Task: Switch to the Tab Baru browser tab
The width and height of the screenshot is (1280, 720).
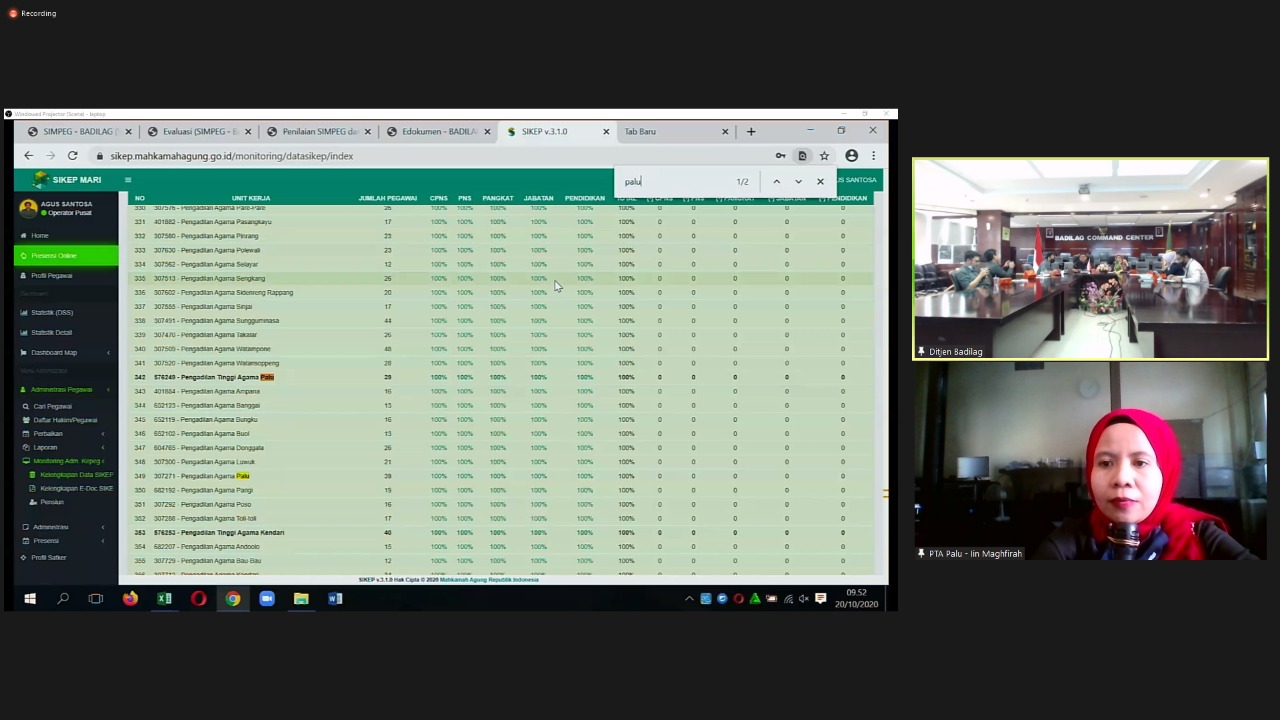Action: [640, 131]
